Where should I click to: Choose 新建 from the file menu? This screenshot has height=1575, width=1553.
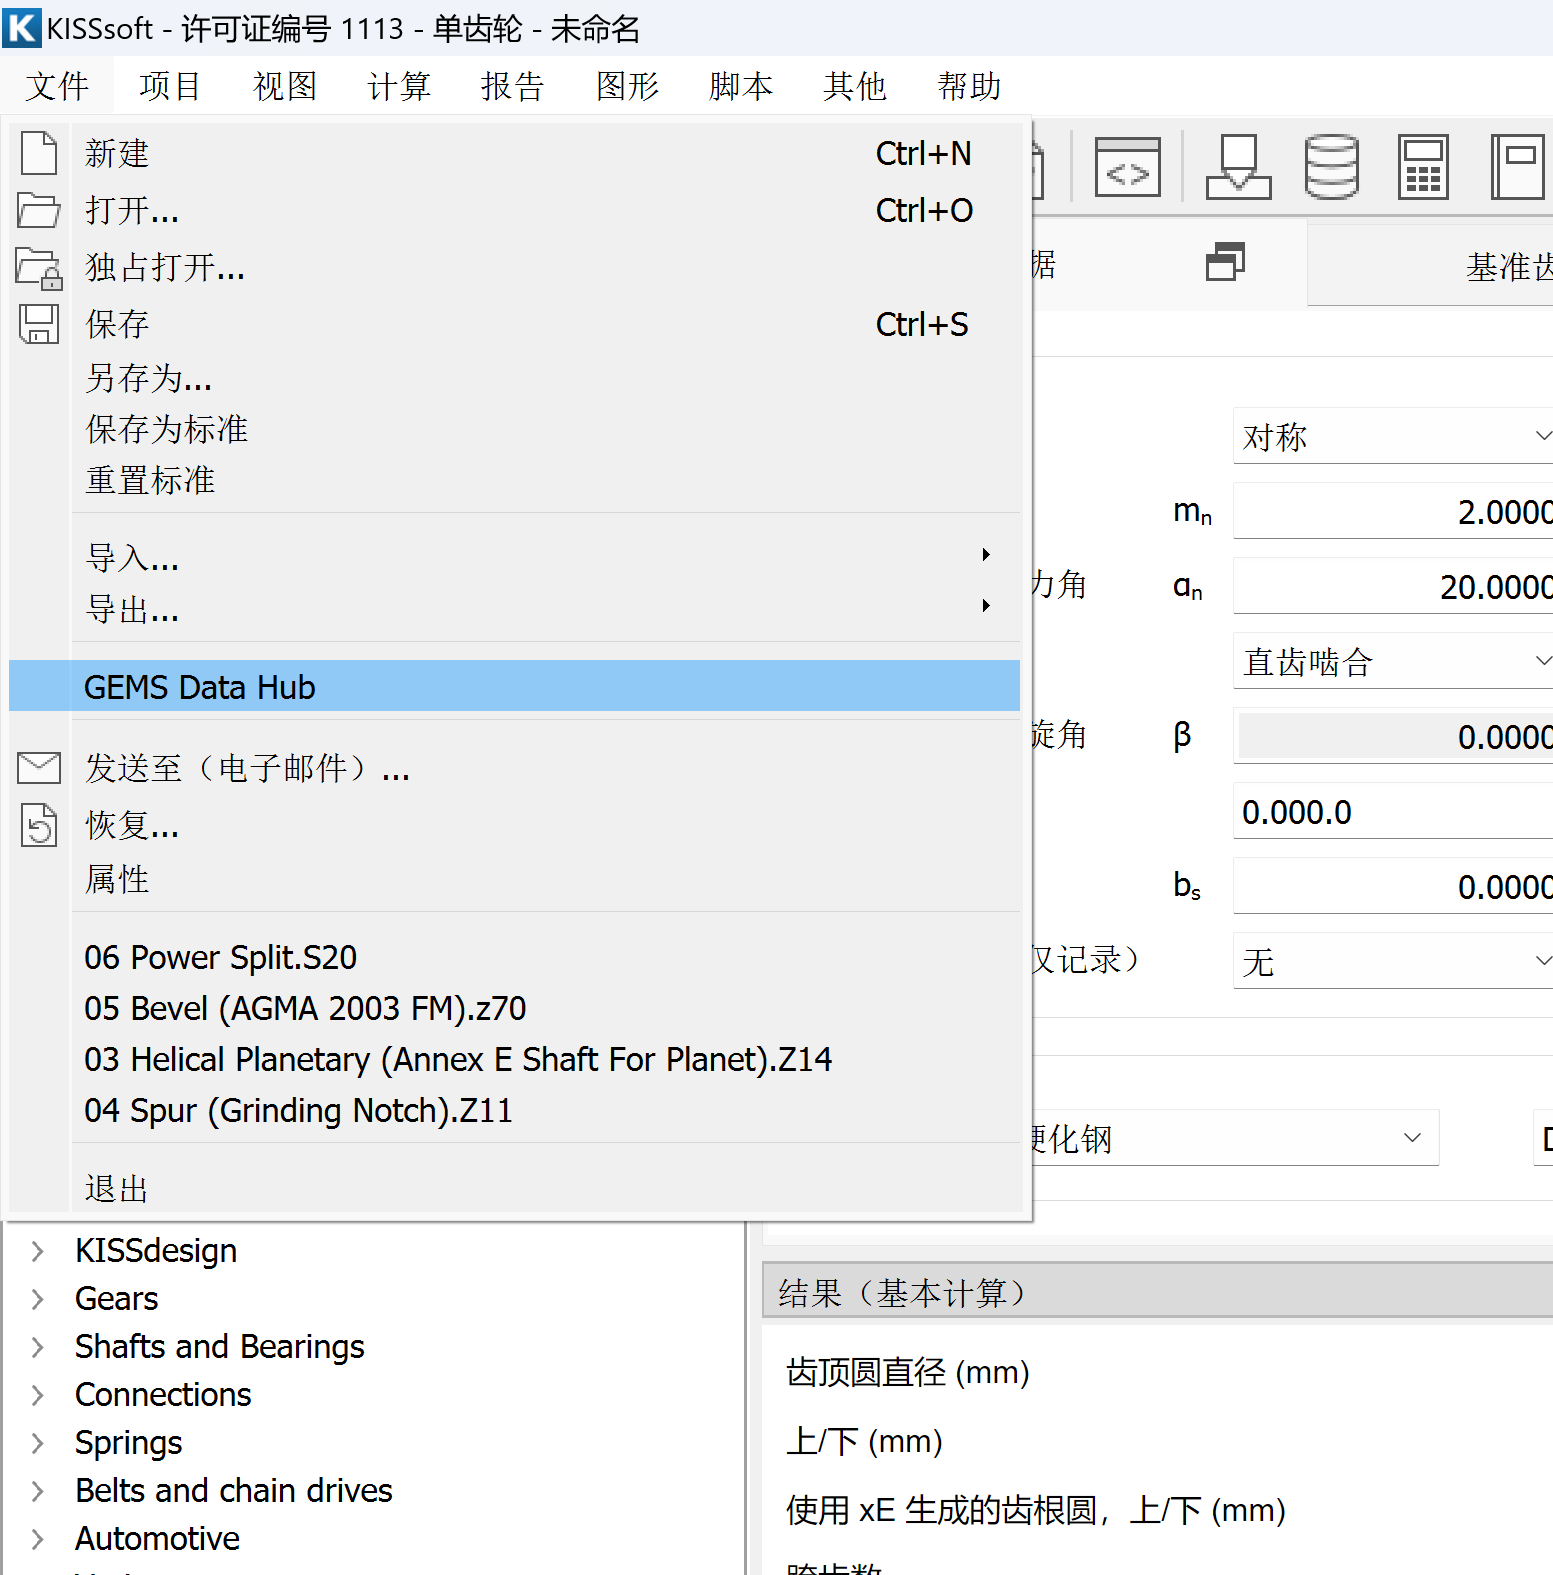click(514, 153)
